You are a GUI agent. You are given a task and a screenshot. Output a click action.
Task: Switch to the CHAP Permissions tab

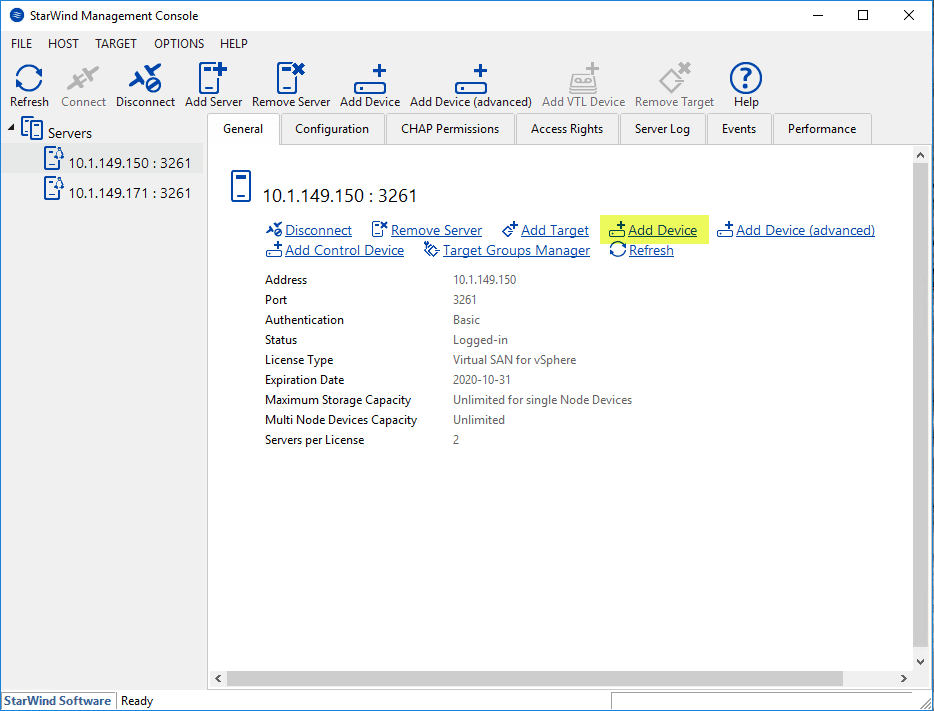point(450,129)
